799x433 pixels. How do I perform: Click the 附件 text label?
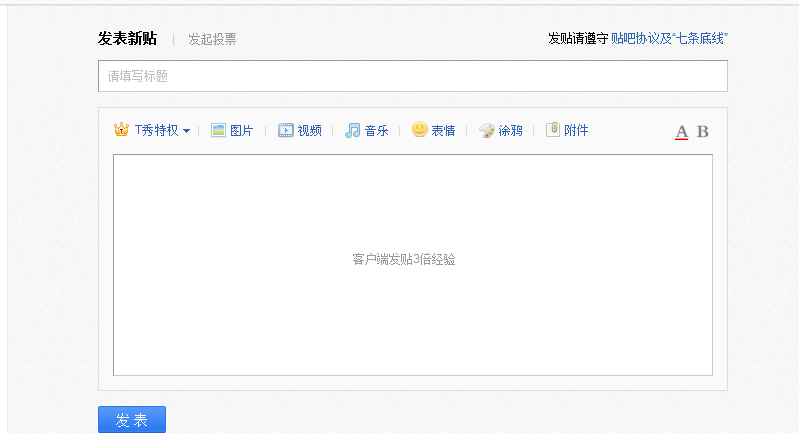576,131
